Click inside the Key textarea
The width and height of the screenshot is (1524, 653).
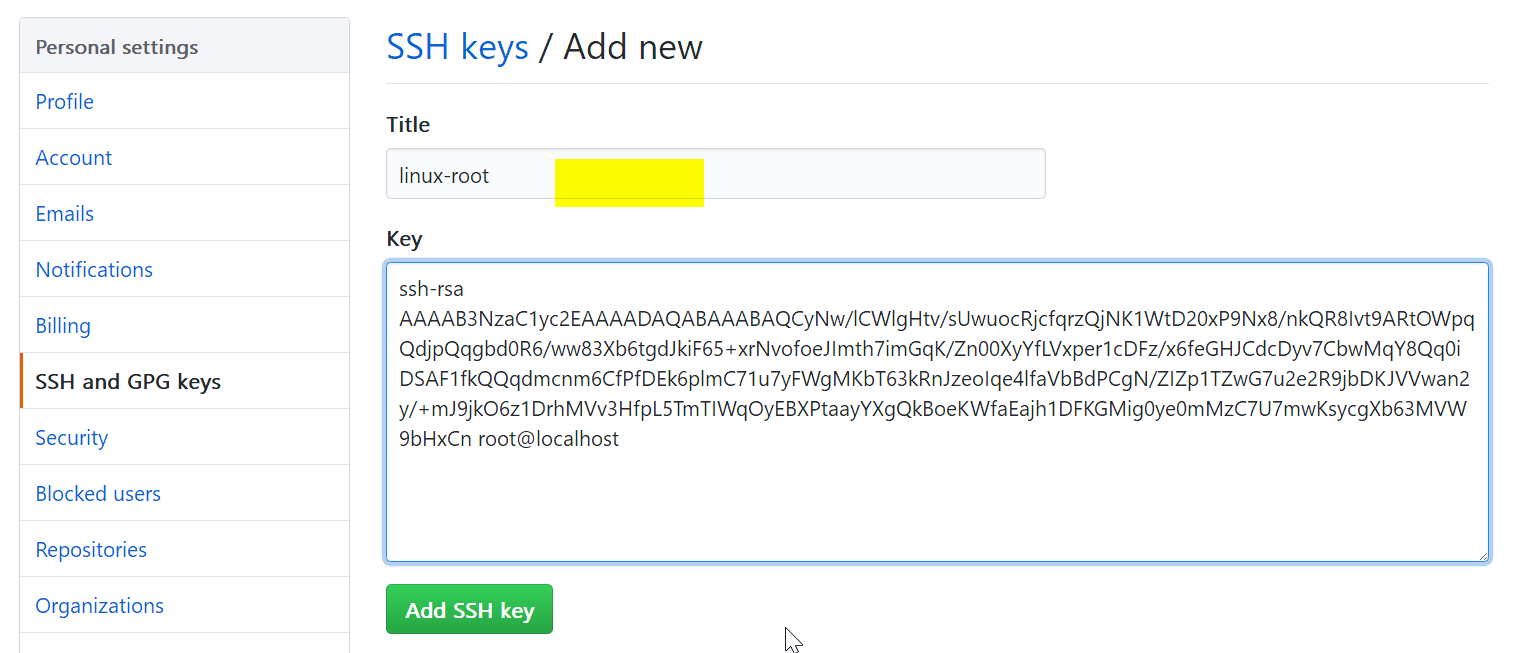938,412
